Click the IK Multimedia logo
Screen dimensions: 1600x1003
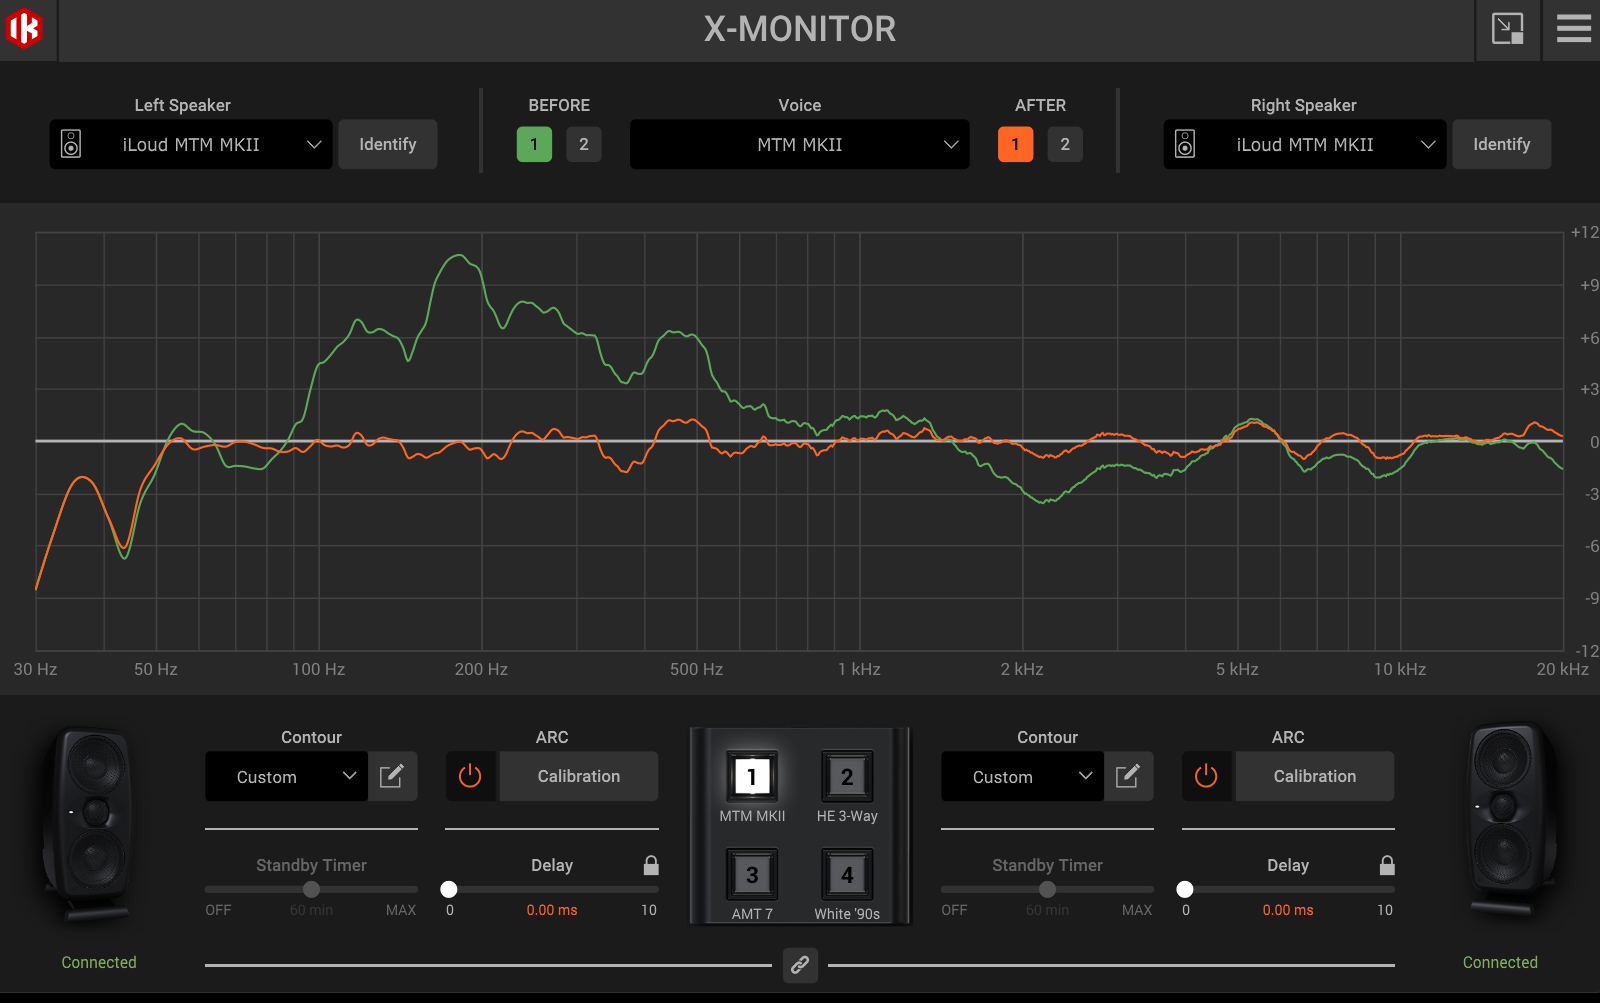tap(25, 29)
